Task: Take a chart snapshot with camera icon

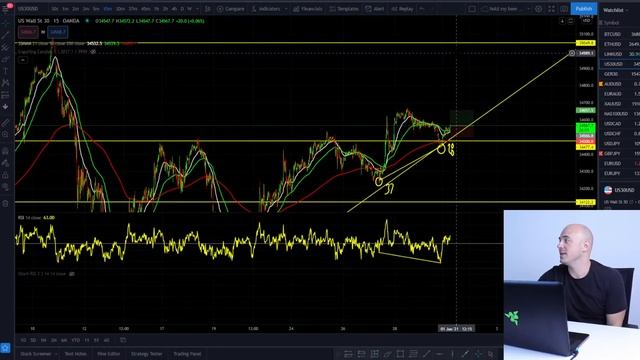Action: click(564, 9)
